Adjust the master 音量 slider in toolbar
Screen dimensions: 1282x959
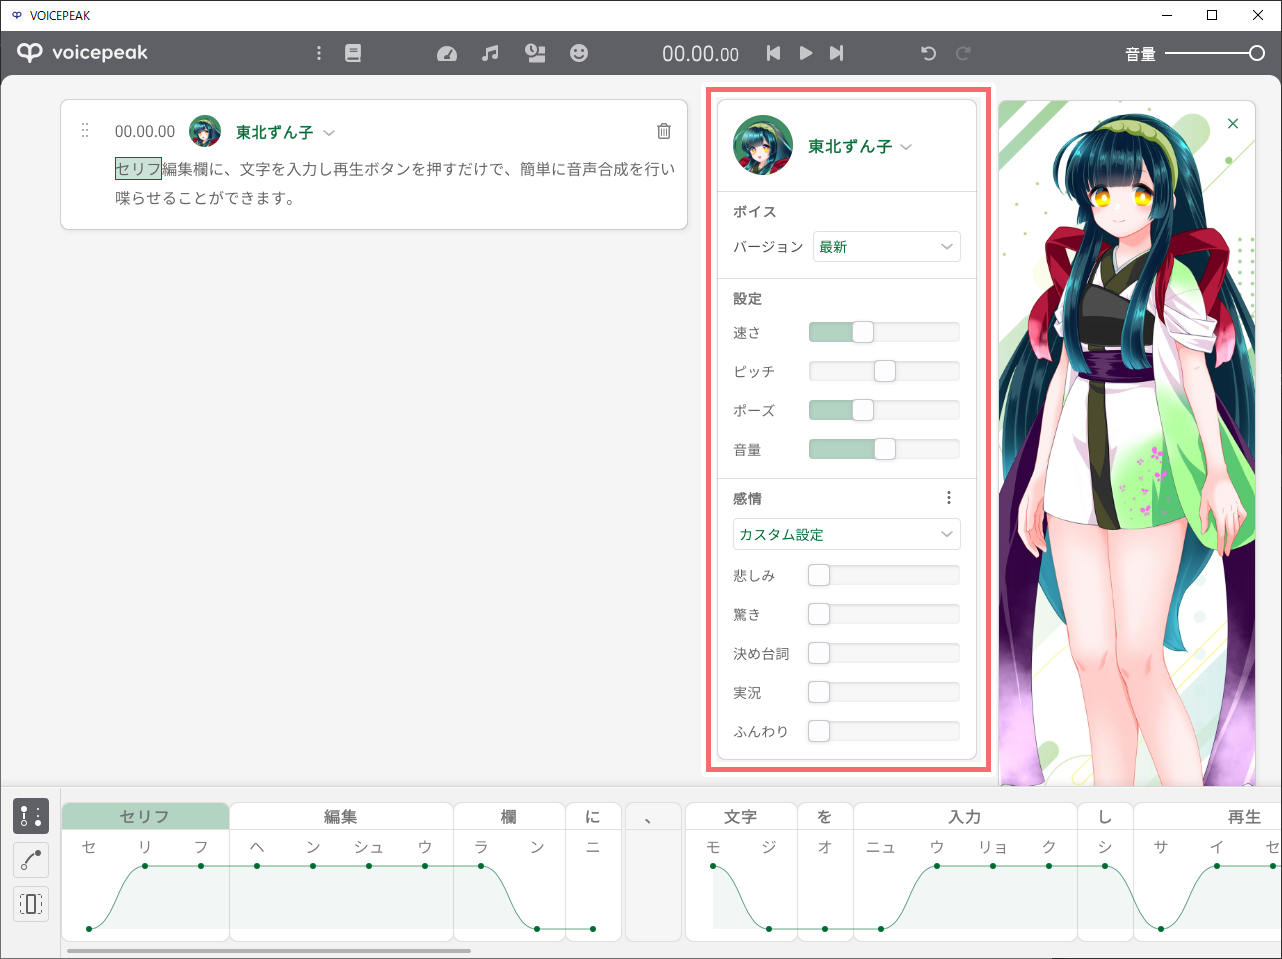coord(1214,53)
